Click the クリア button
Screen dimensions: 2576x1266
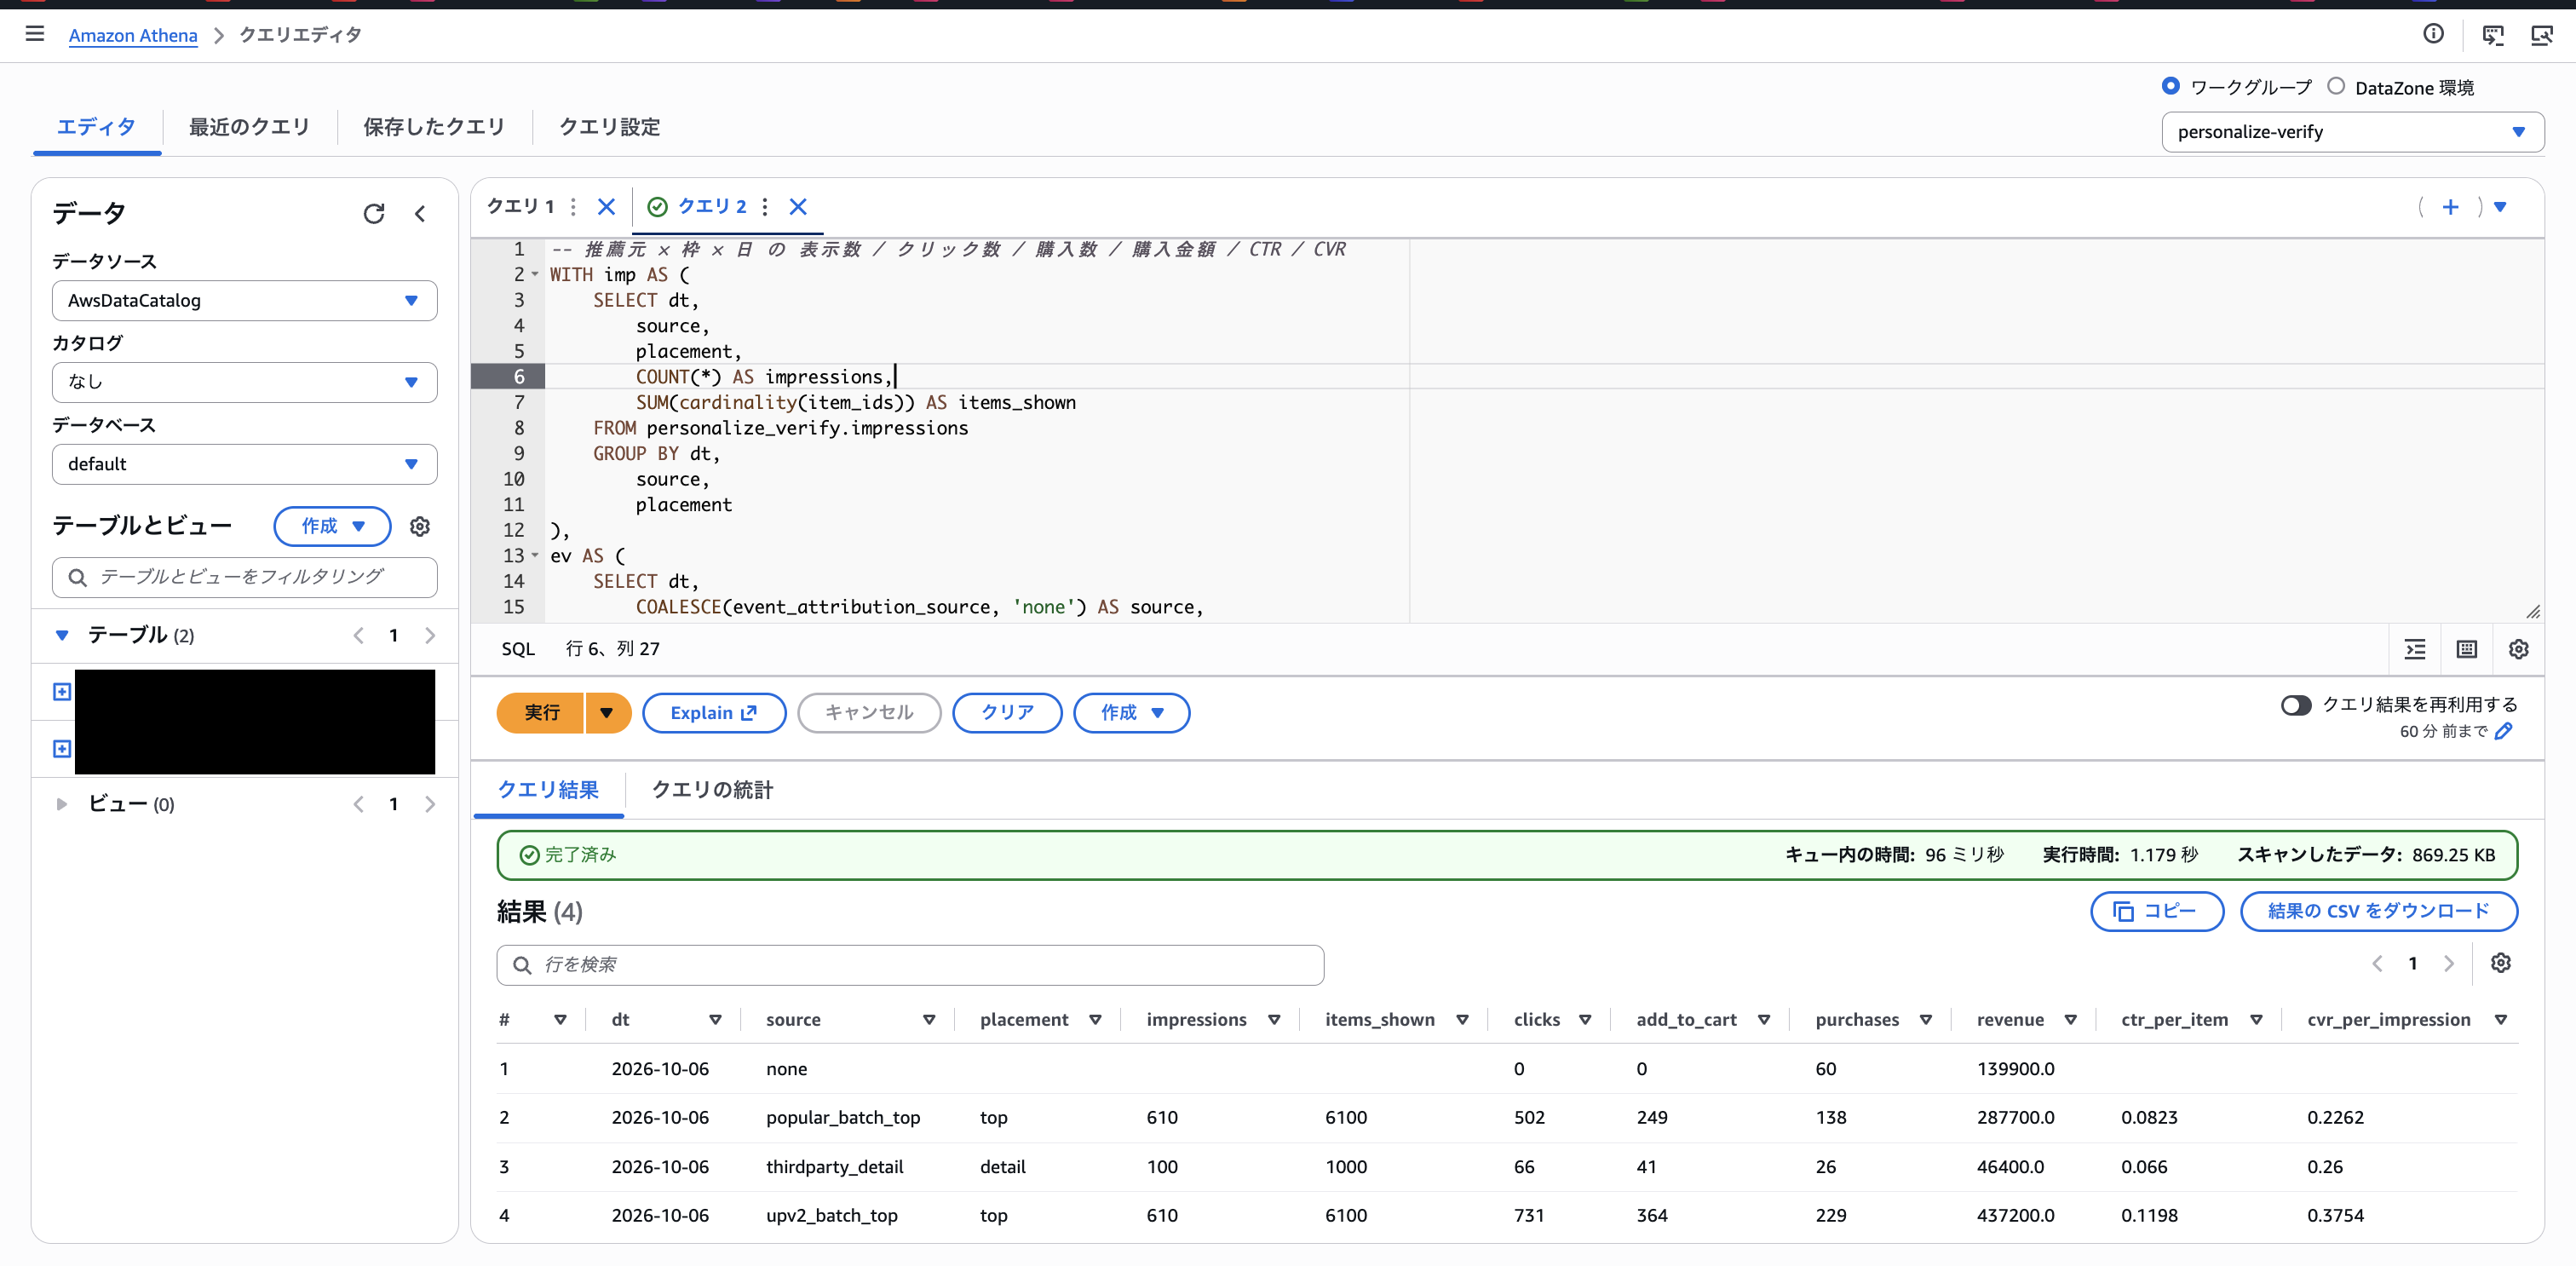coord(1007,713)
